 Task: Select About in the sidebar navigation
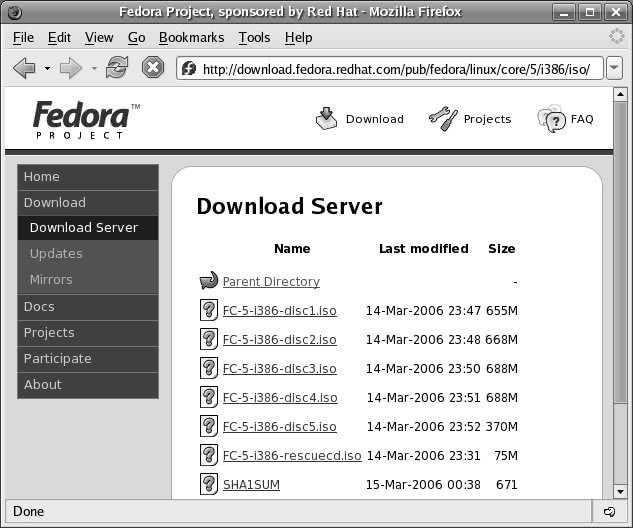tap(88, 385)
